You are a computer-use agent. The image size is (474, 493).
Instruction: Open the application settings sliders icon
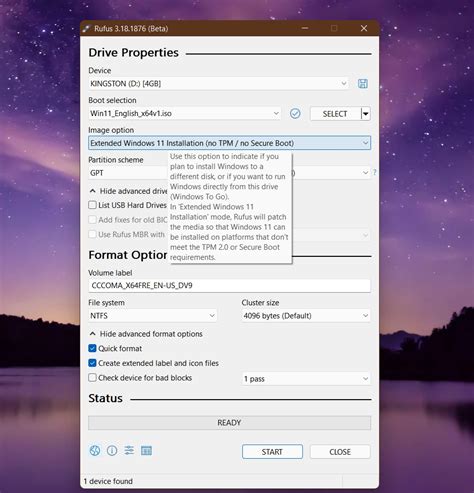129,451
